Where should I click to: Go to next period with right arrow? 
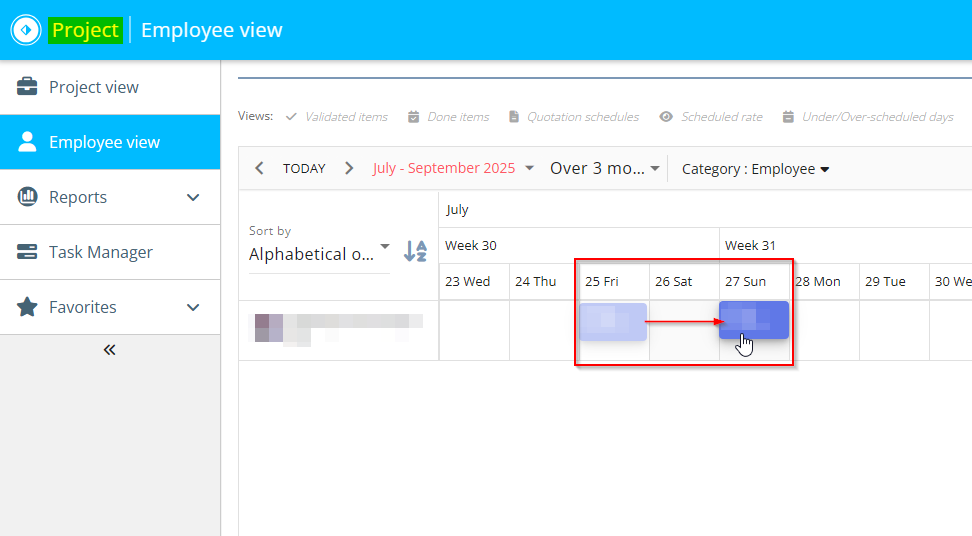click(x=349, y=168)
